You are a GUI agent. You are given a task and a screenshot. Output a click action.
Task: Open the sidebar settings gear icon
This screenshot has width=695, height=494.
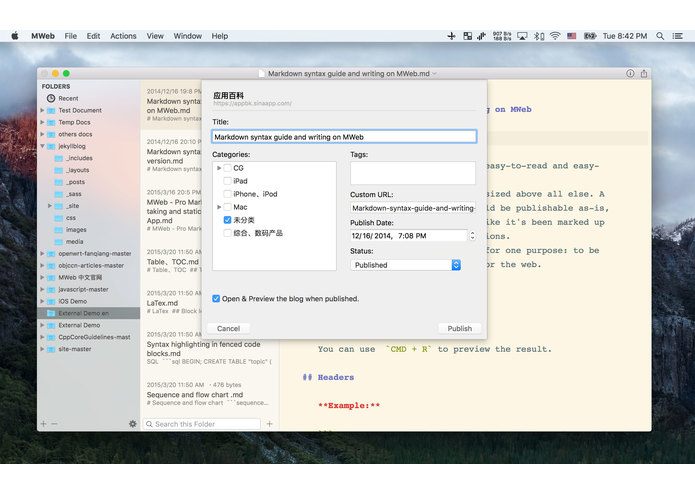click(x=133, y=424)
